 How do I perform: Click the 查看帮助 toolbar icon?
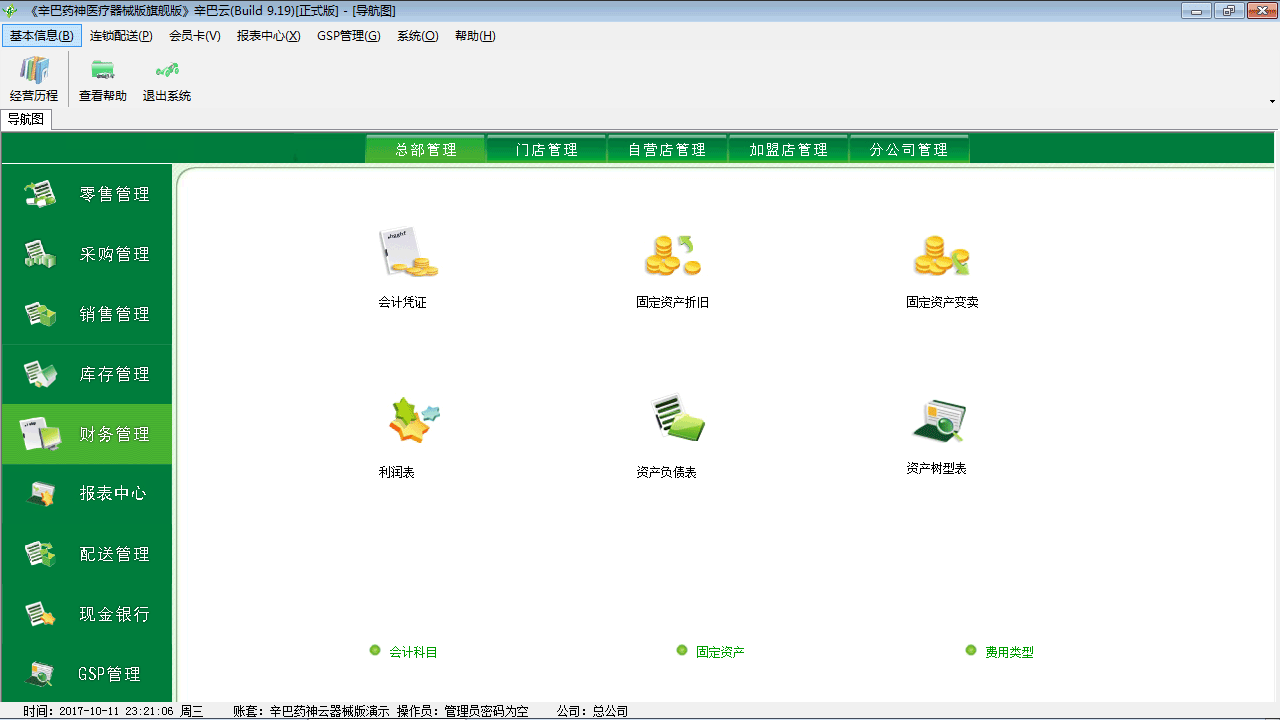103,70
